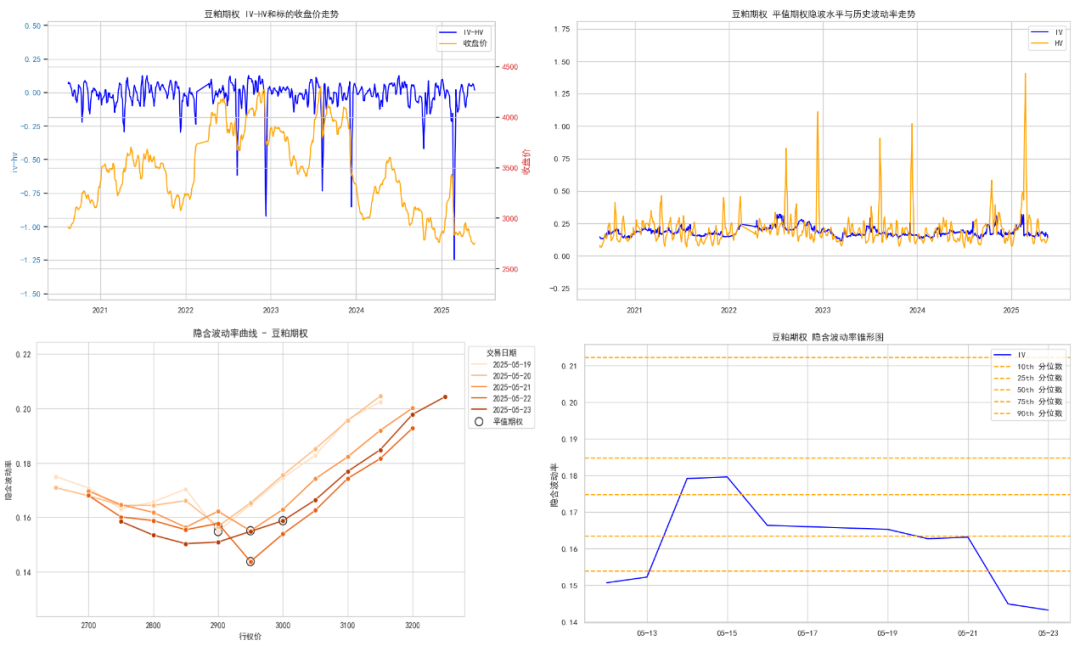The width and height of the screenshot is (1080, 646).
Task: Click the '2025-05-22' legend entry
Action: pos(501,398)
